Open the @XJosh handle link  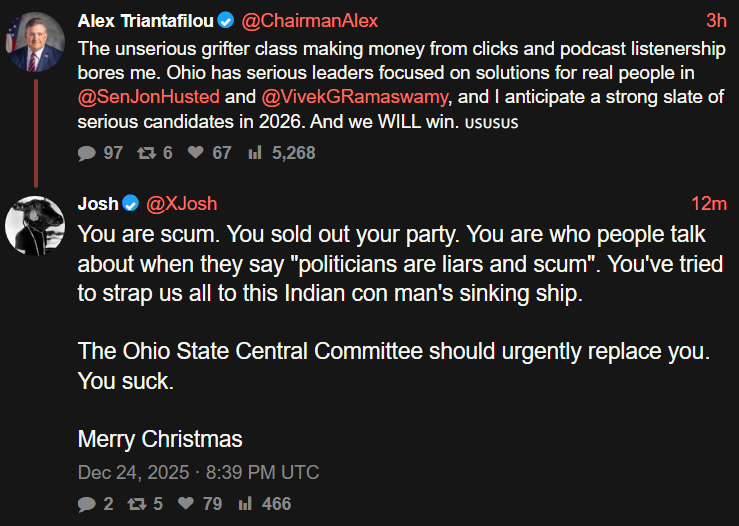(182, 204)
